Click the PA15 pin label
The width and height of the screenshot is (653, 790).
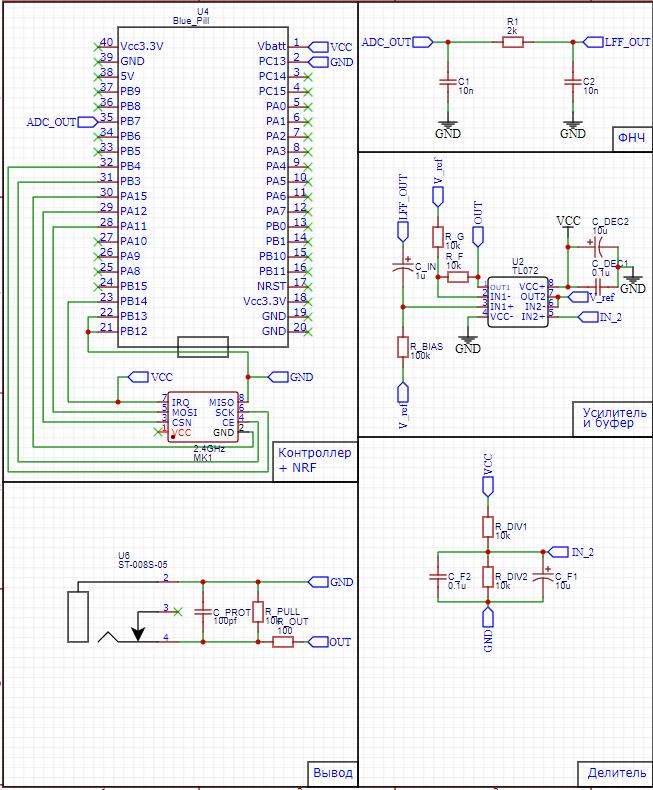(134, 196)
